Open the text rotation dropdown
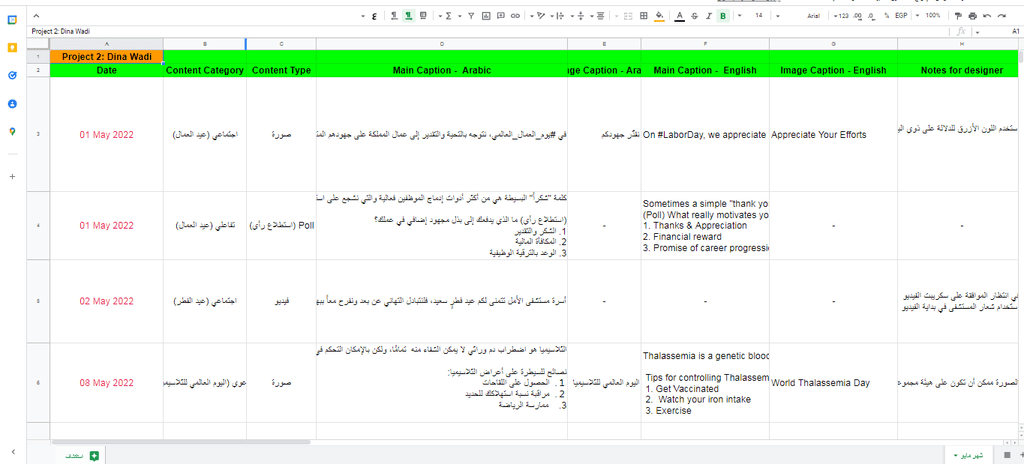 point(537,16)
